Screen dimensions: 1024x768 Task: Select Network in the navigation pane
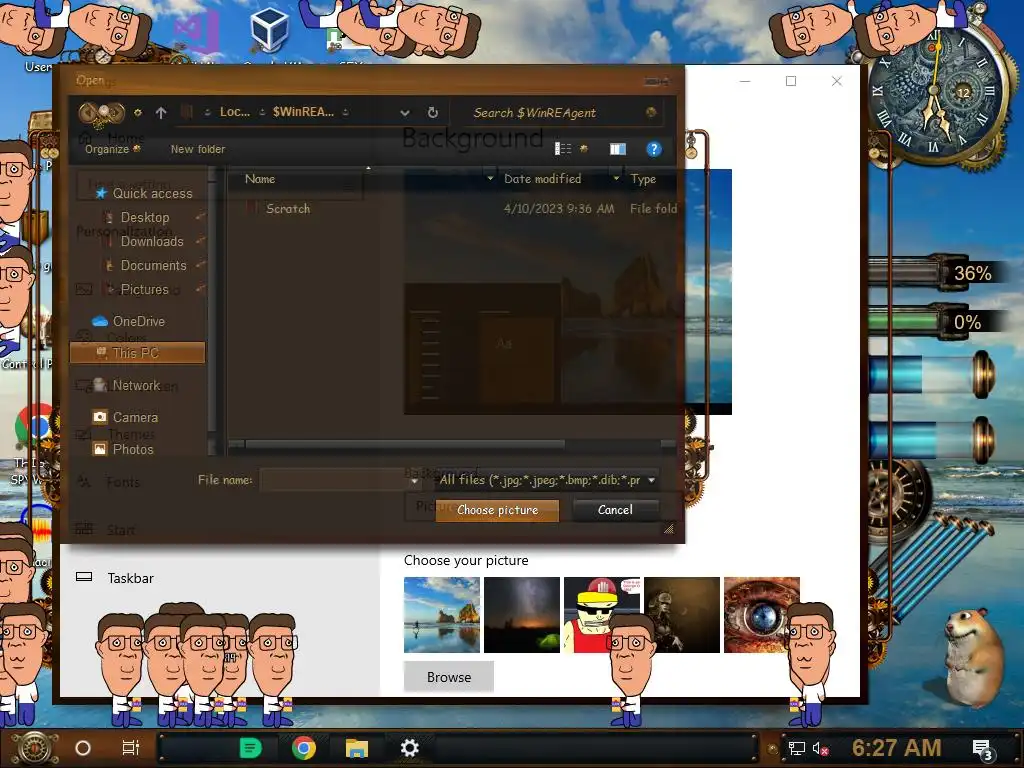[136, 385]
